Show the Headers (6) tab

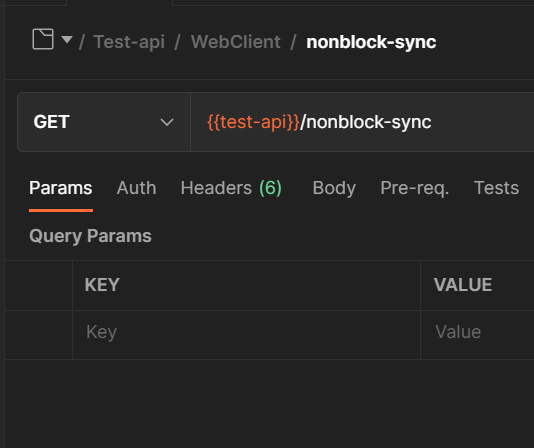click(x=231, y=188)
